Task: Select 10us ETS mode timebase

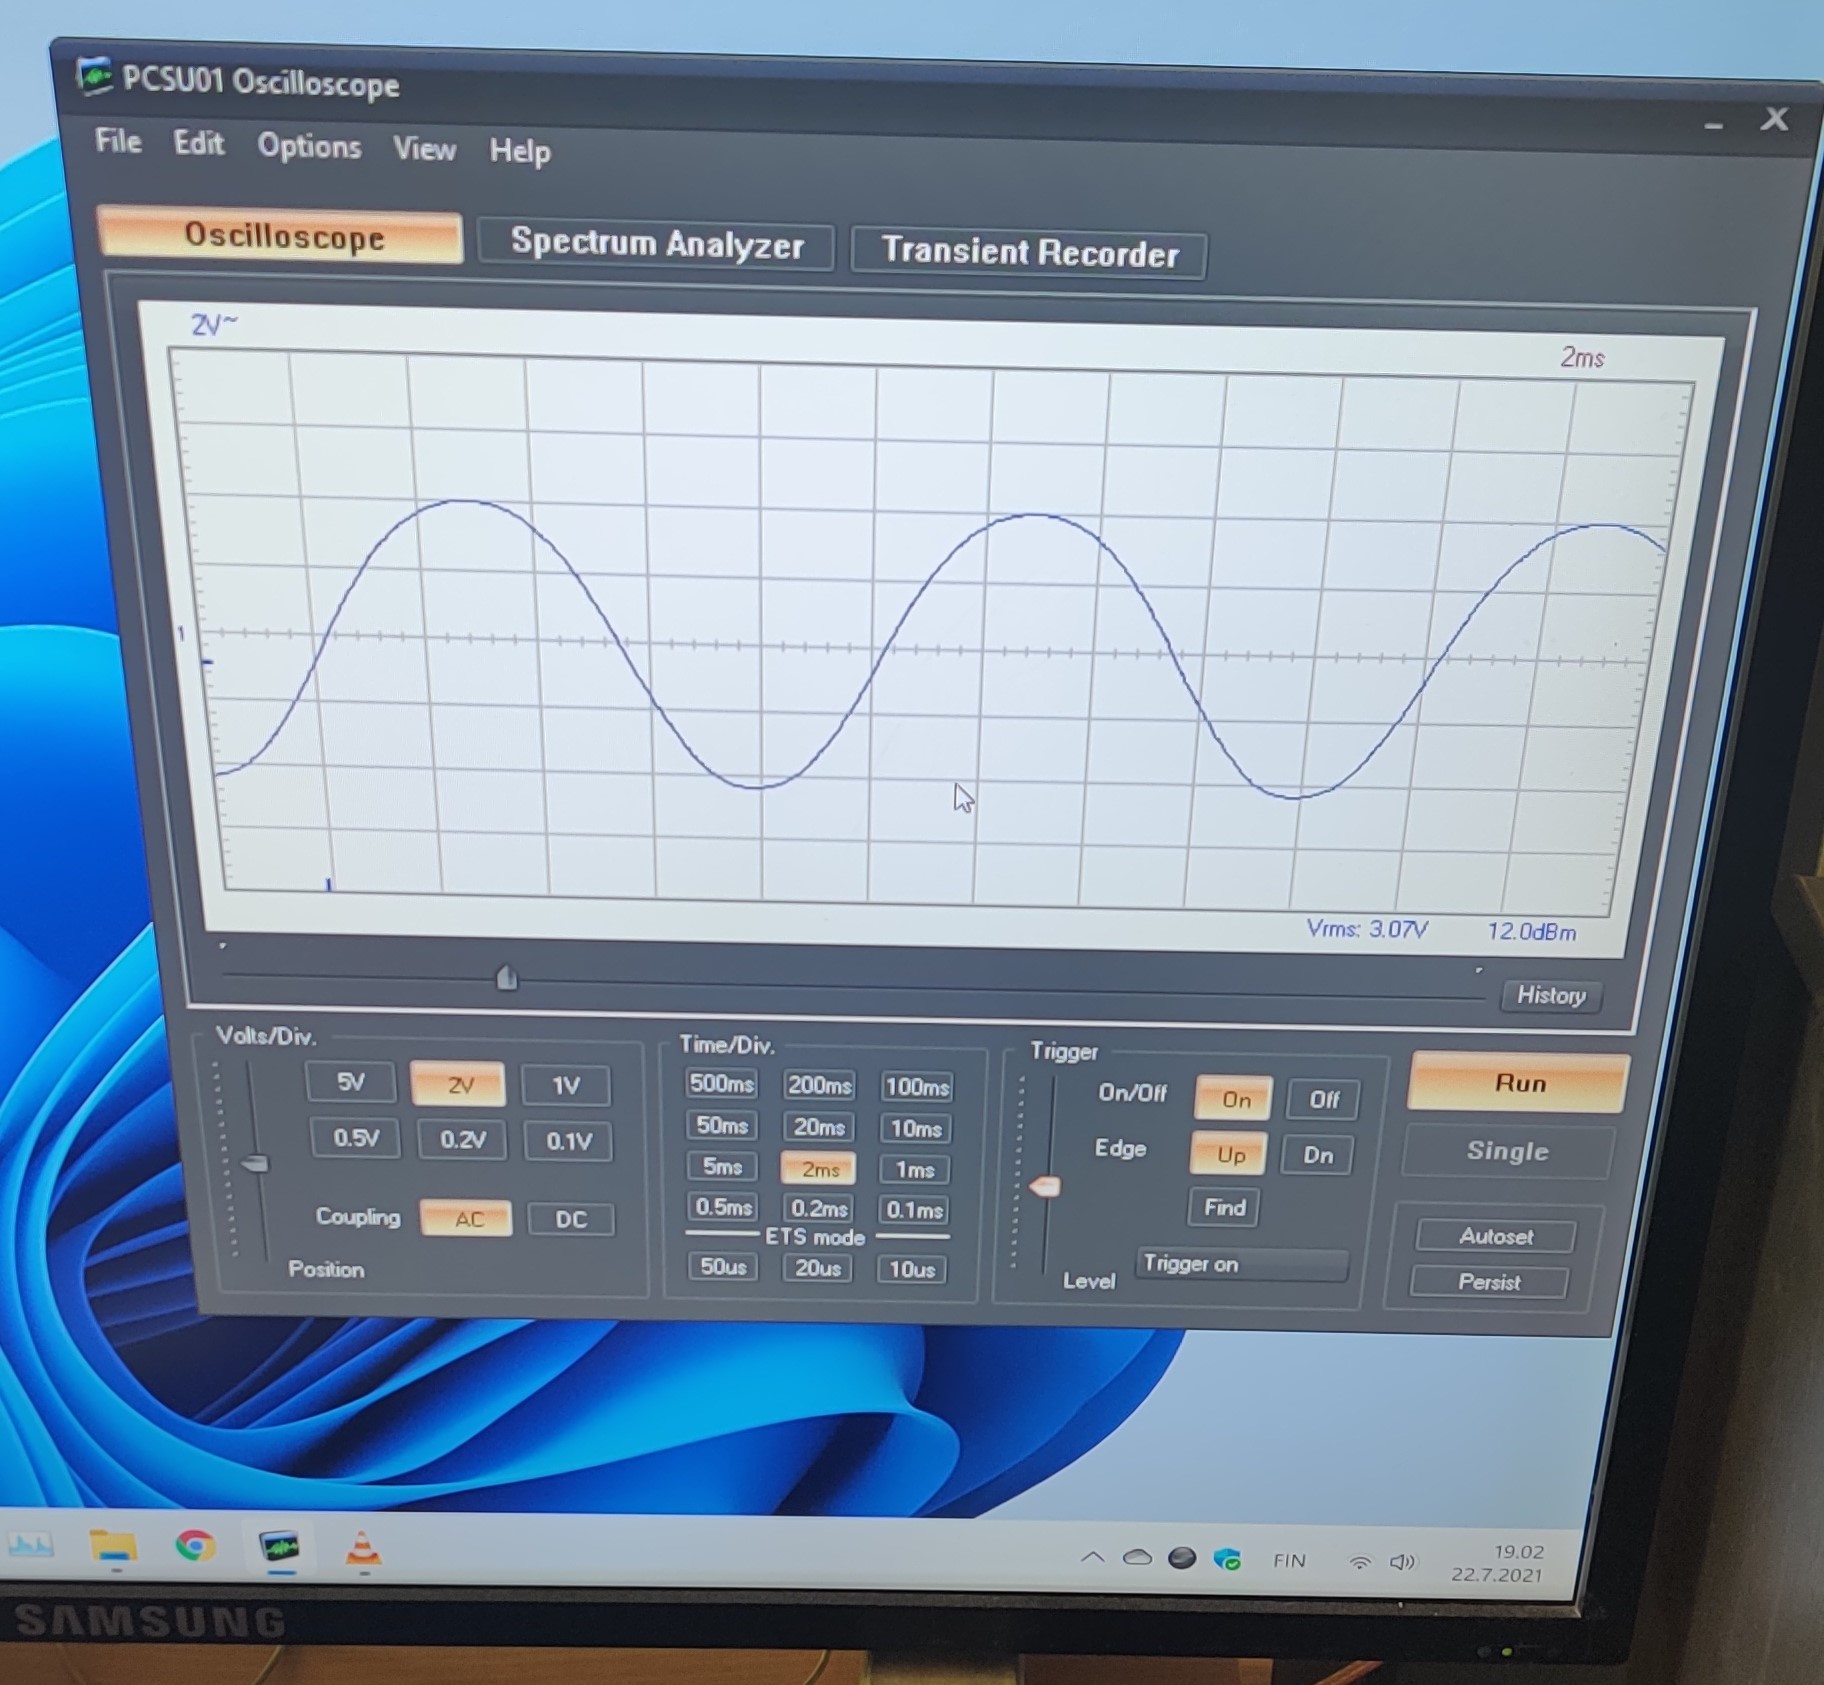Action: pyautogui.click(x=911, y=1270)
